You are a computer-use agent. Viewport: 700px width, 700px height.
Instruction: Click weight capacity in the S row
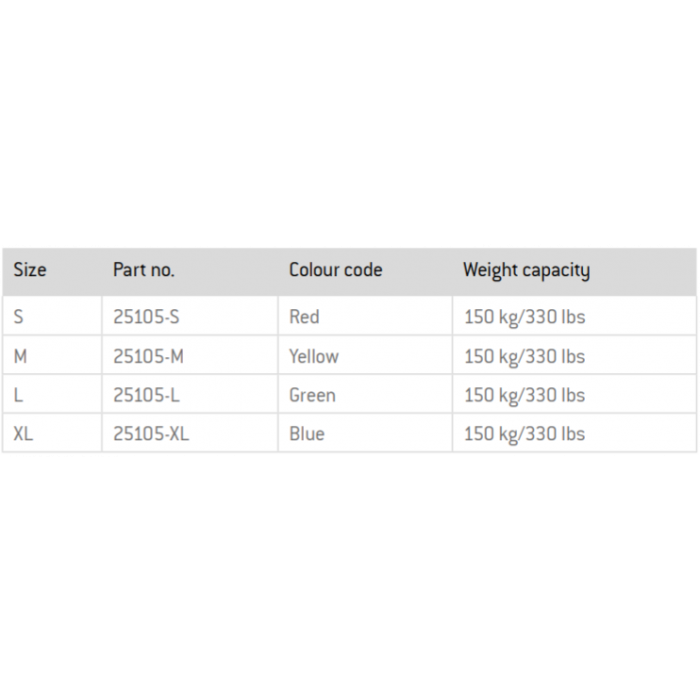pos(525,317)
